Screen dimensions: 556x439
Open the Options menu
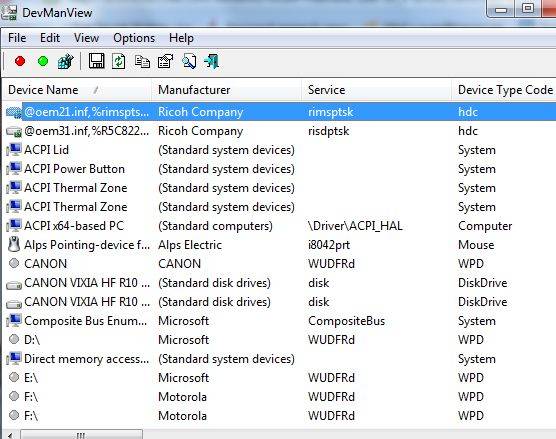[x=134, y=38]
